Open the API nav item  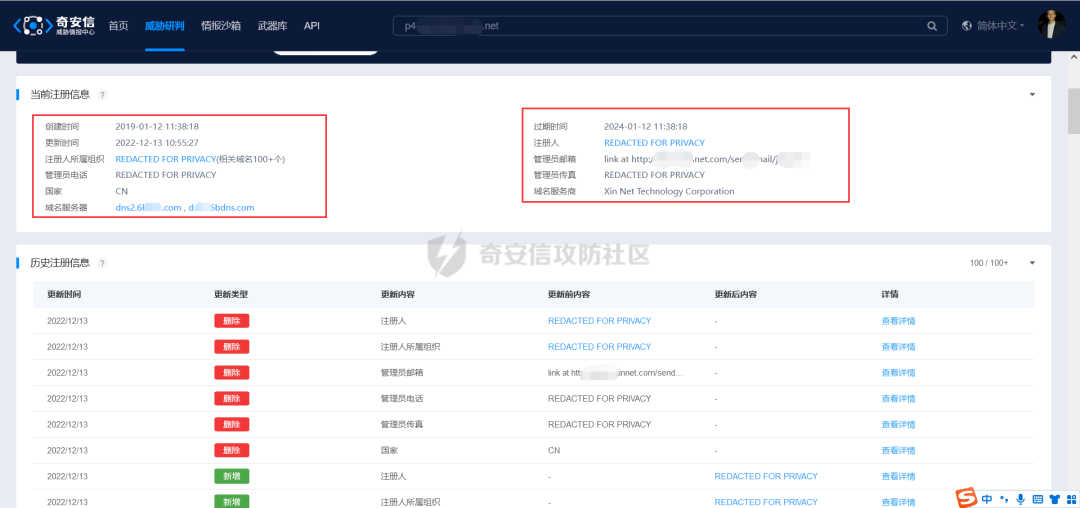pyautogui.click(x=312, y=25)
